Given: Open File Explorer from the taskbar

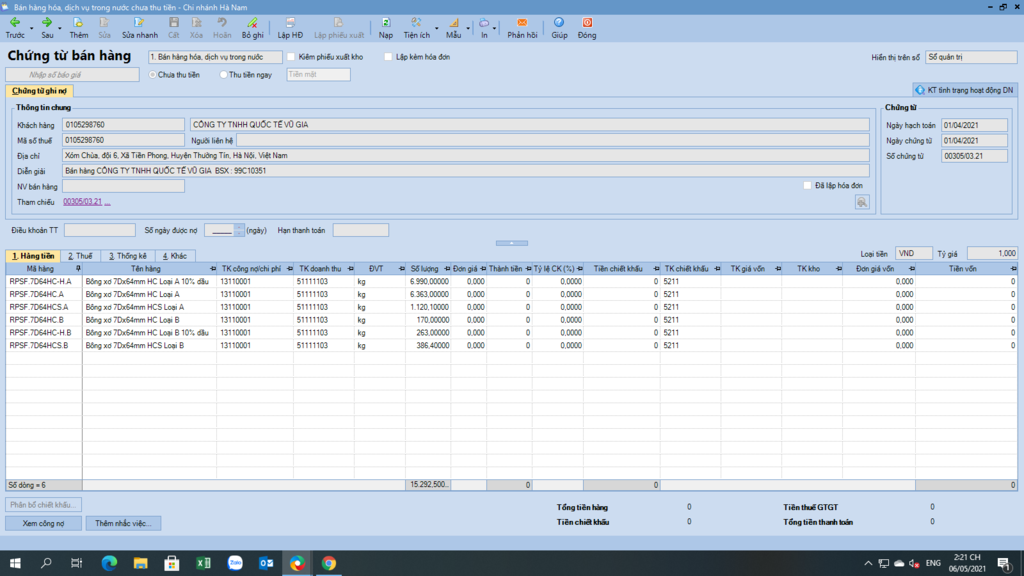Looking at the screenshot, I should coord(140,563).
